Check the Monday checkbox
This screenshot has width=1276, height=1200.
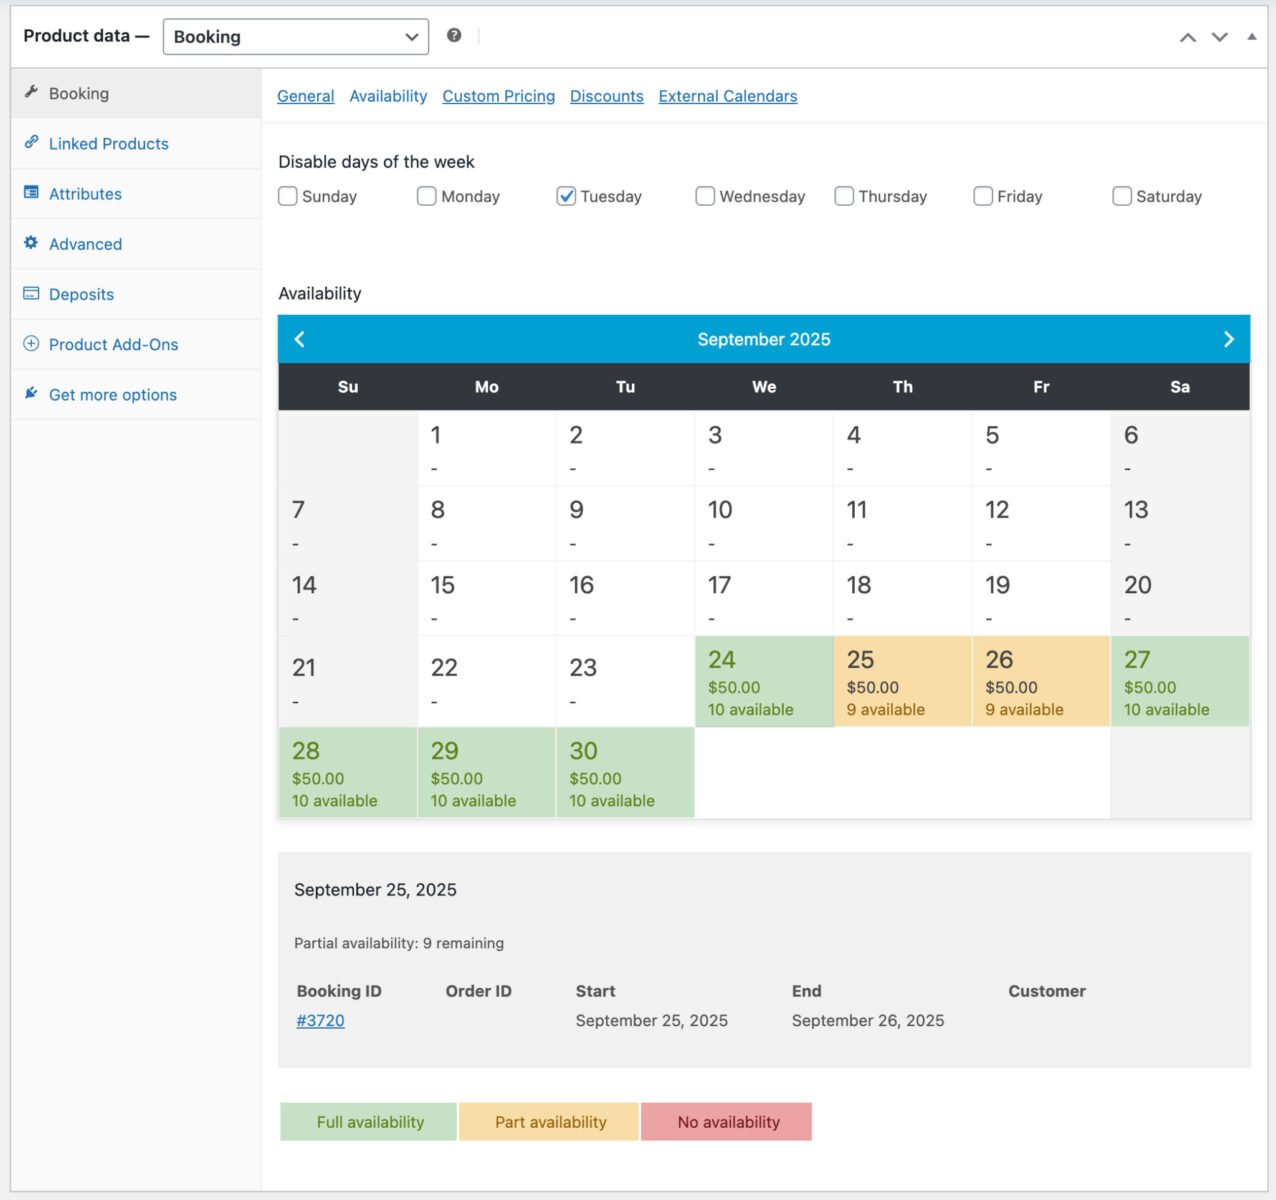(427, 196)
